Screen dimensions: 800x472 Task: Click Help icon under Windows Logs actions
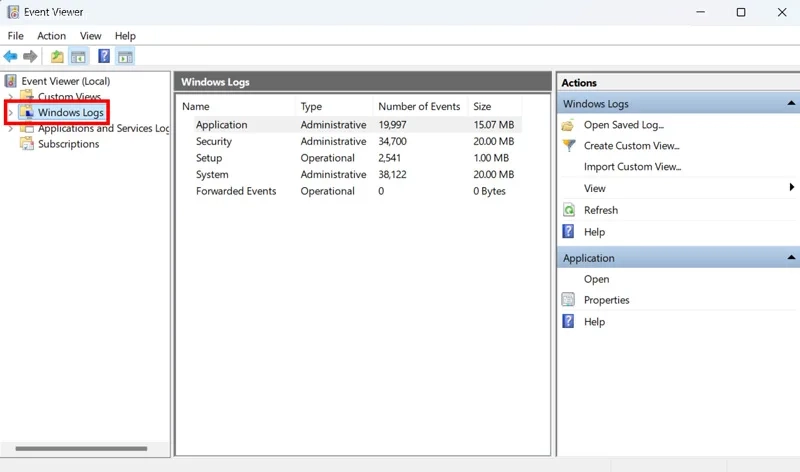(x=568, y=232)
